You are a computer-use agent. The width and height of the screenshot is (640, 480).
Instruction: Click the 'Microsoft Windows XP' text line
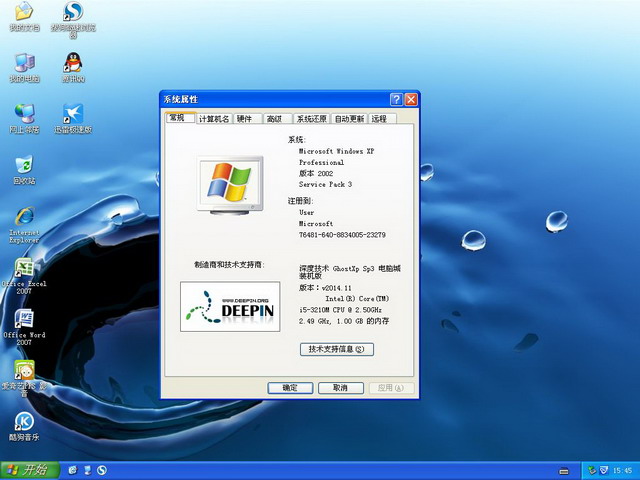336,151
